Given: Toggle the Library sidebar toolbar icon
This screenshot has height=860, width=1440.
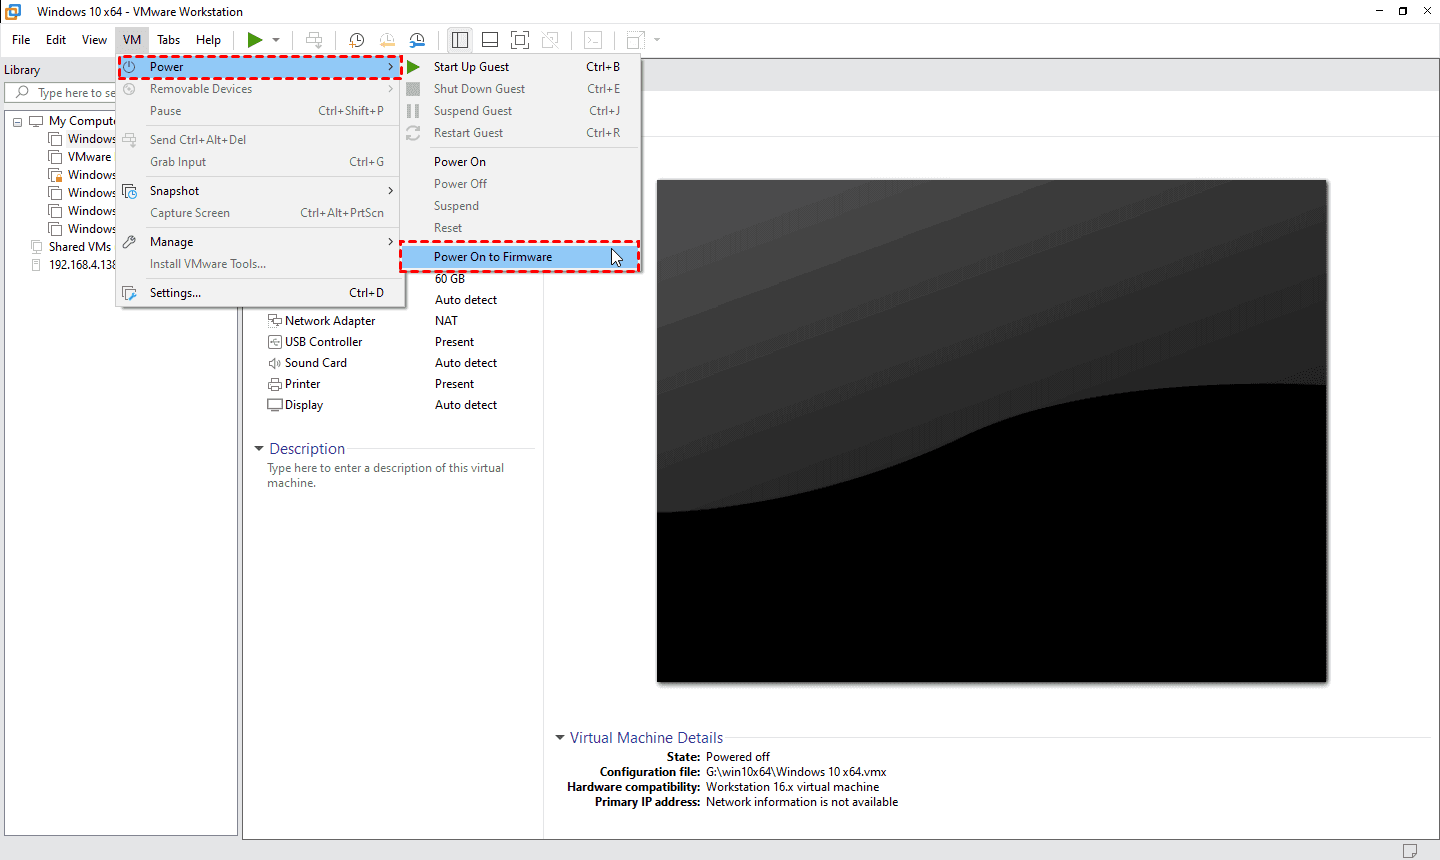Looking at the screenshot, I should [460, 40].
